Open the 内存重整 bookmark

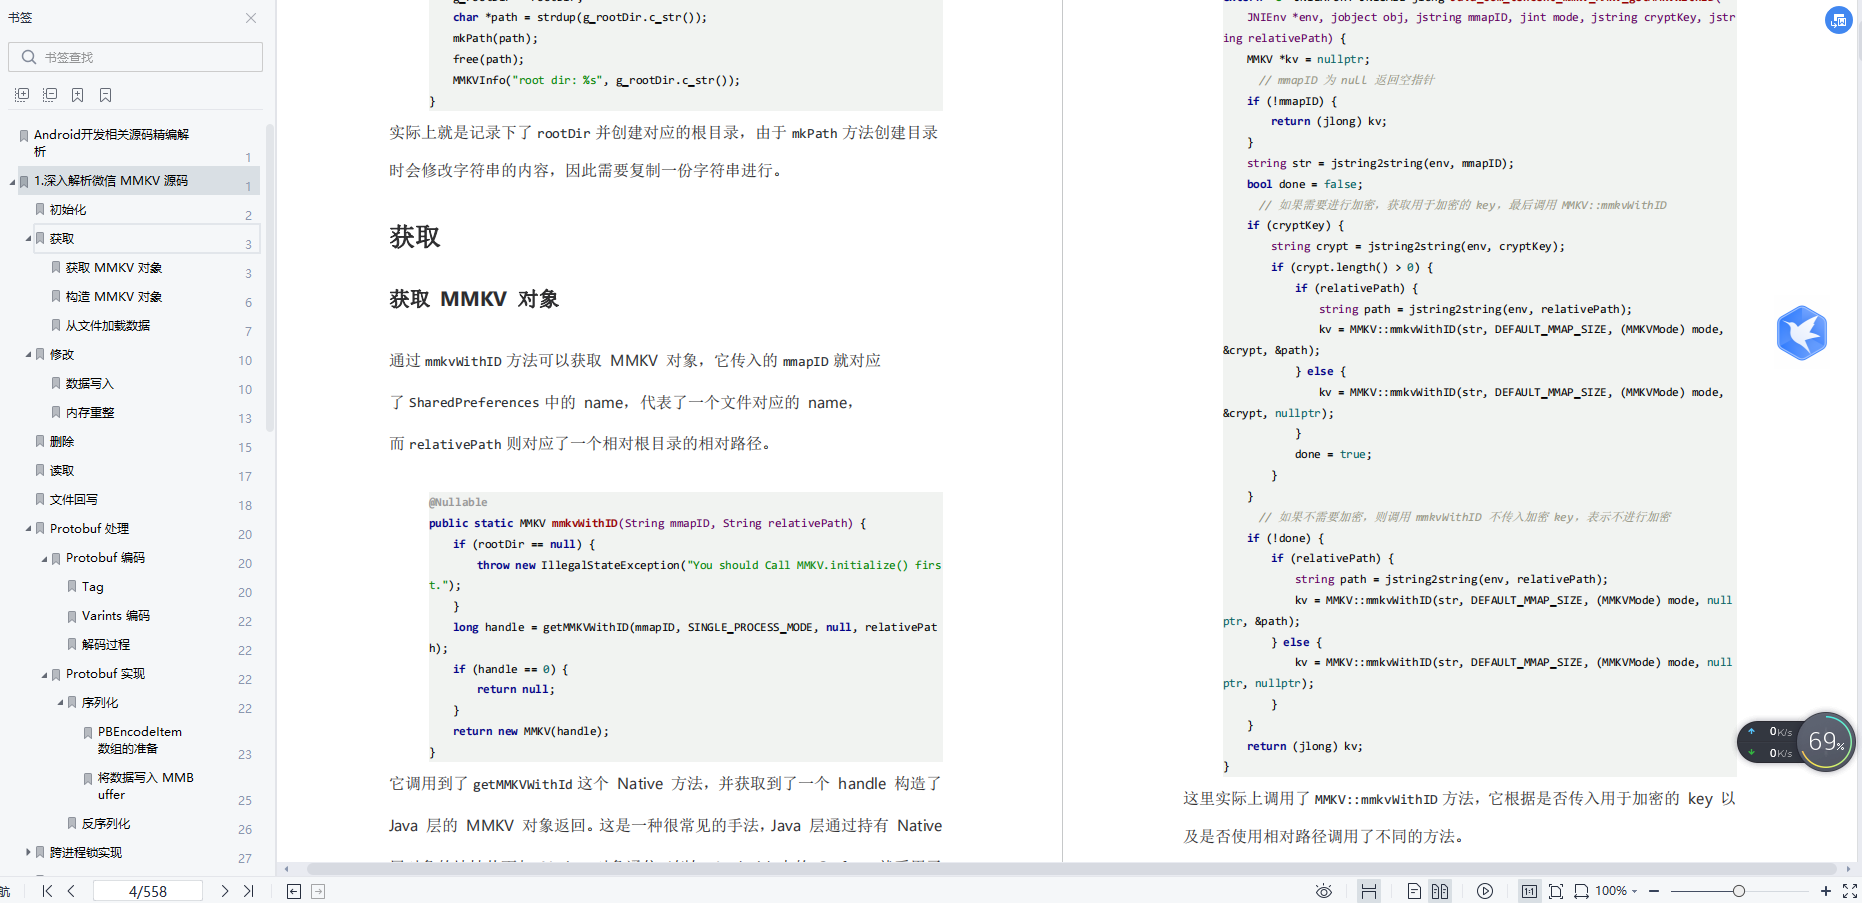(x=90, y=413)
